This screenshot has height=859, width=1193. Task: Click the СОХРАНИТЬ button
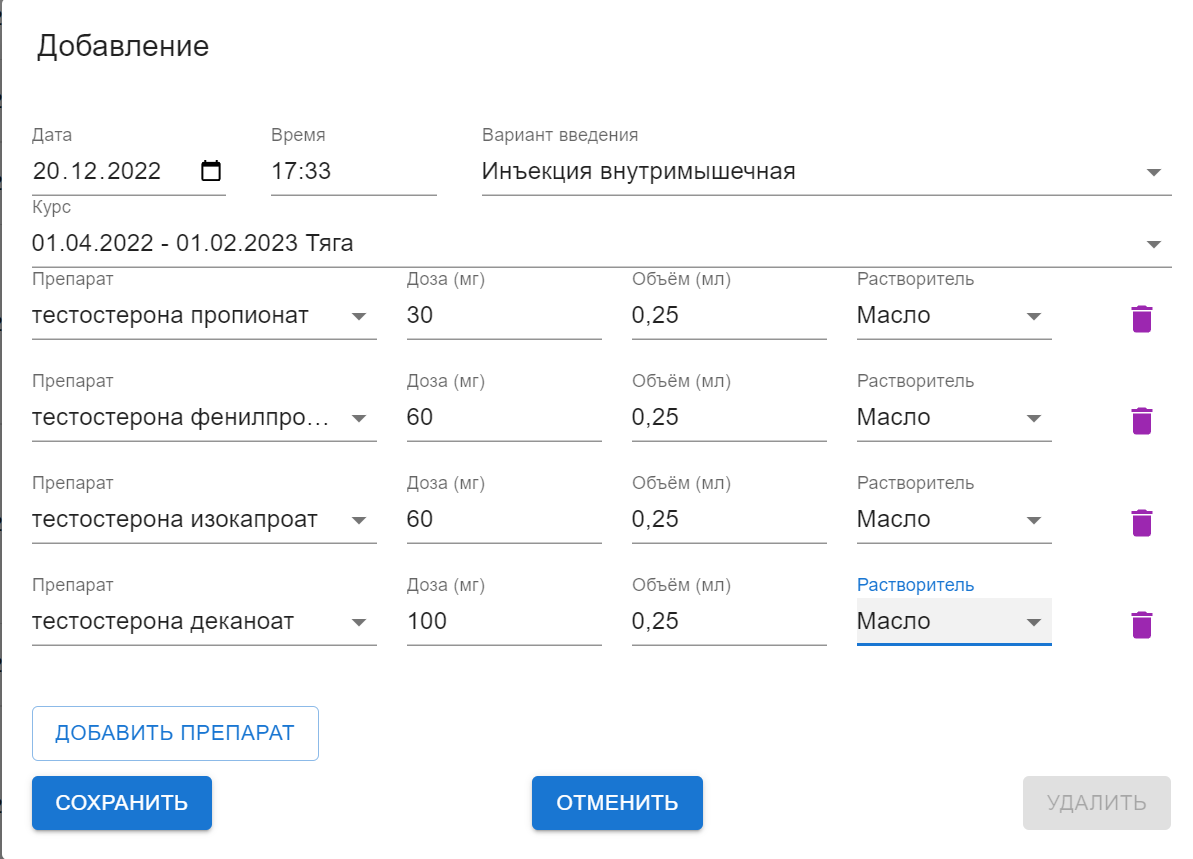[x=121, y=802]
